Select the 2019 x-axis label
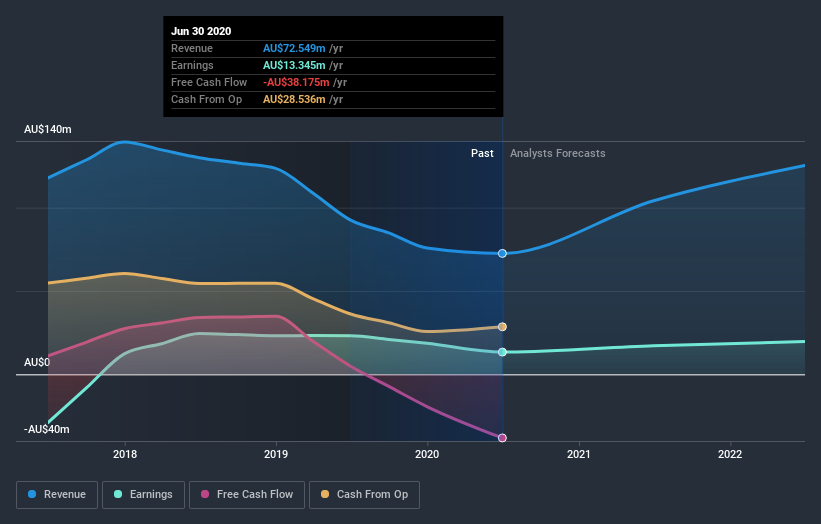 (276, 454)
